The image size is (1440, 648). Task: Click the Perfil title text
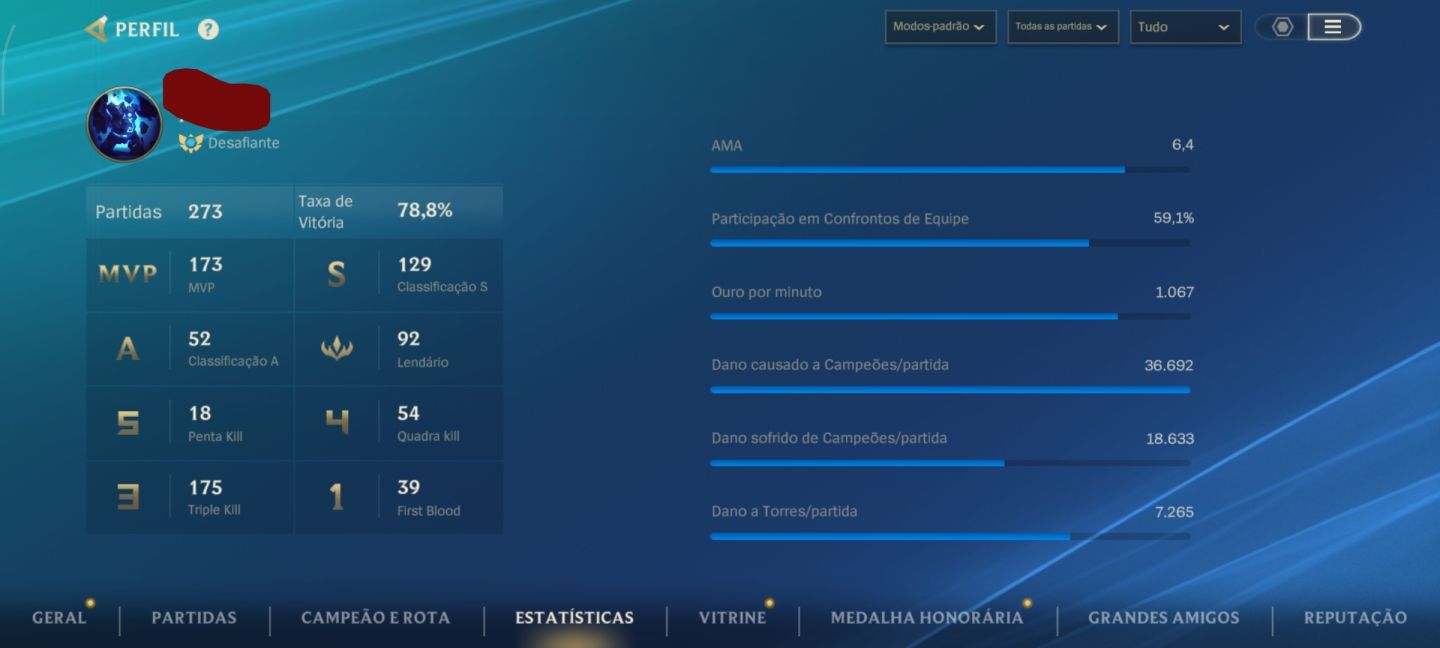(x=147, y=29)
